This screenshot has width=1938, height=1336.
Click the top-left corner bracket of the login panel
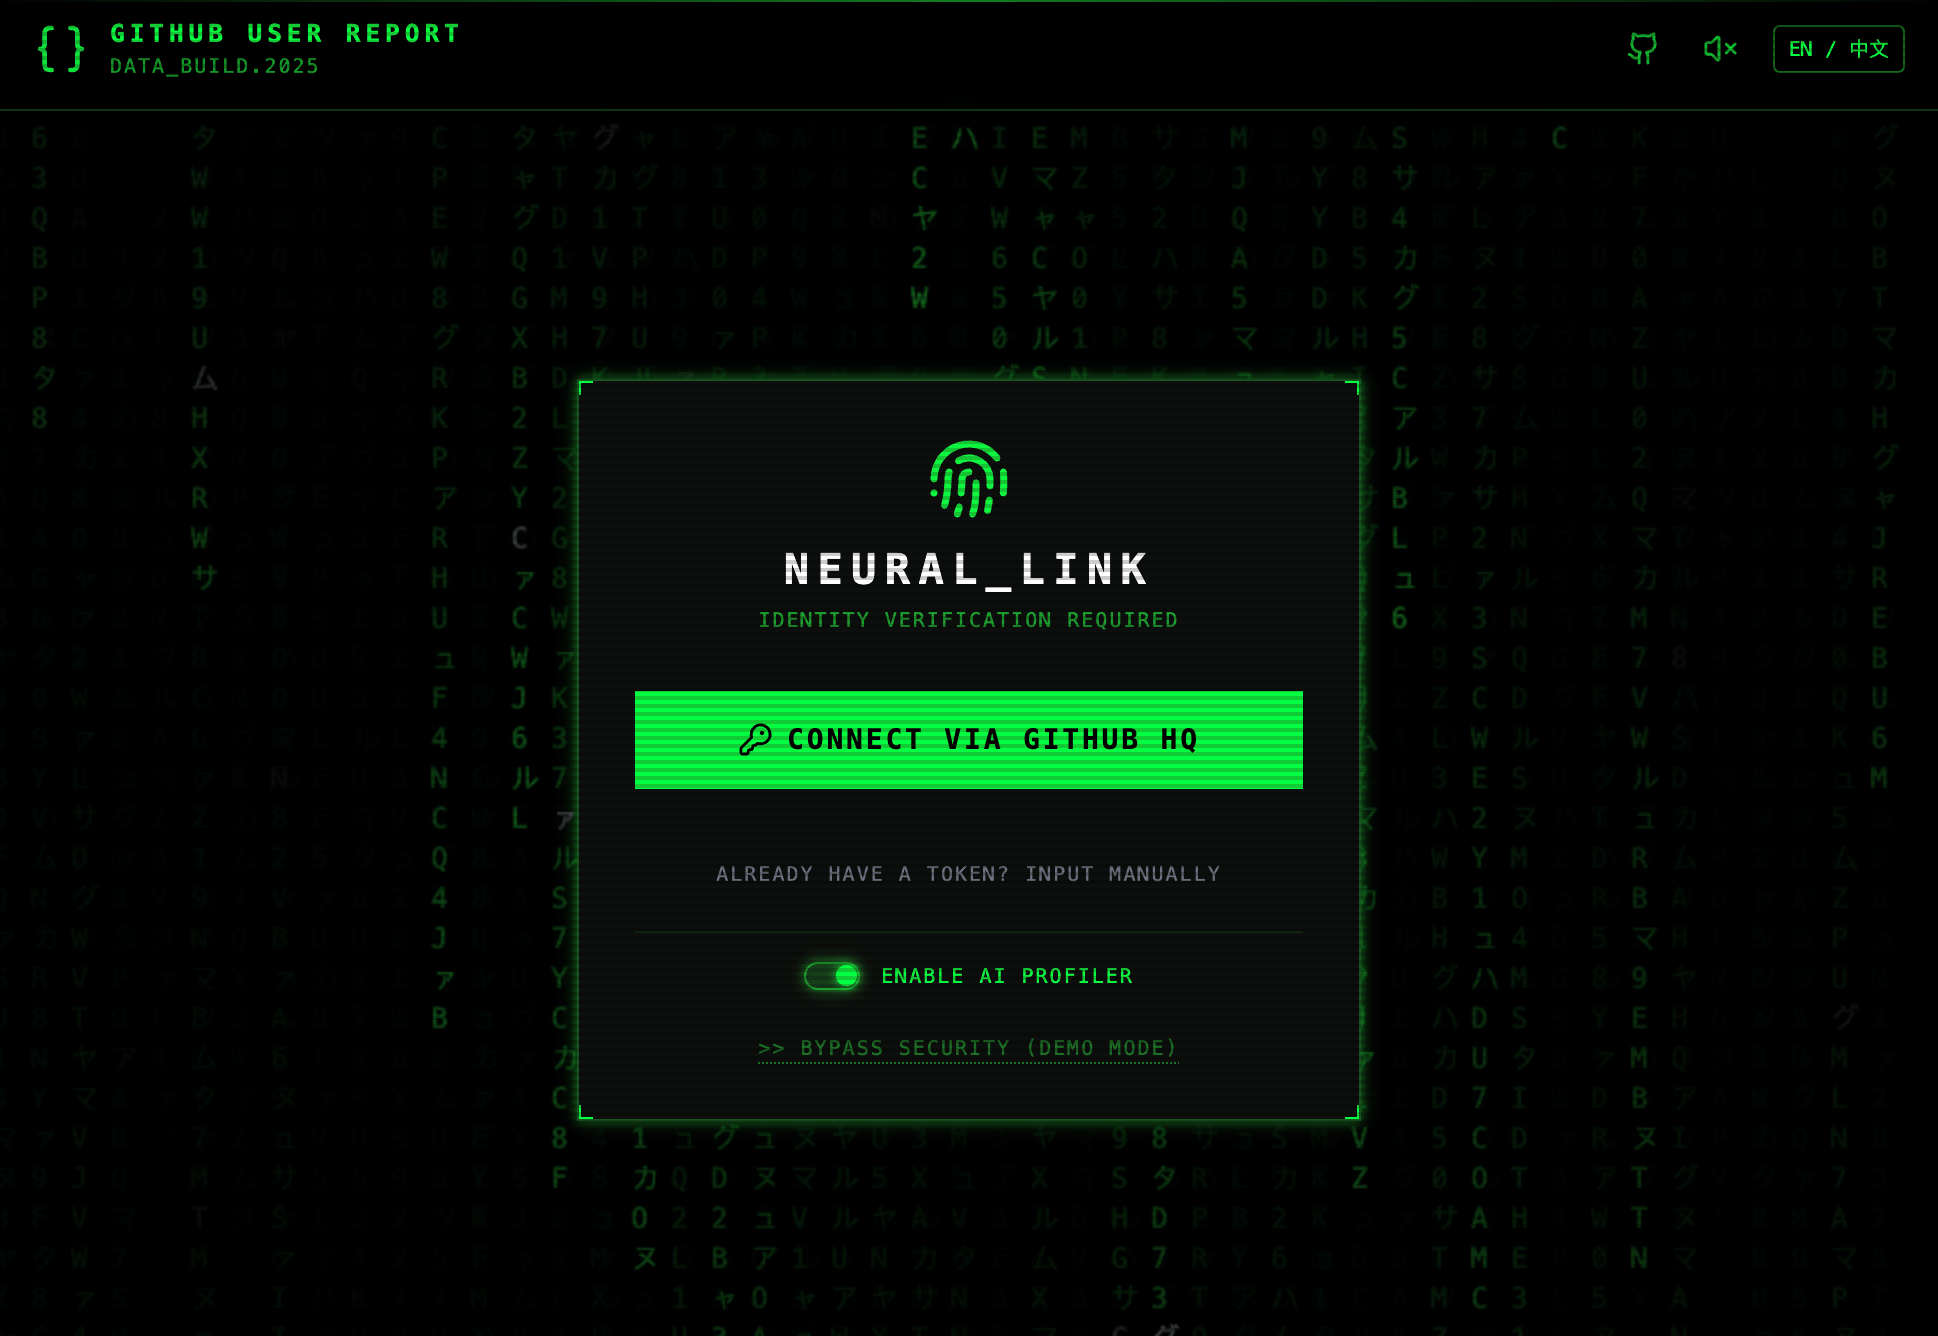tap(586, 388)
